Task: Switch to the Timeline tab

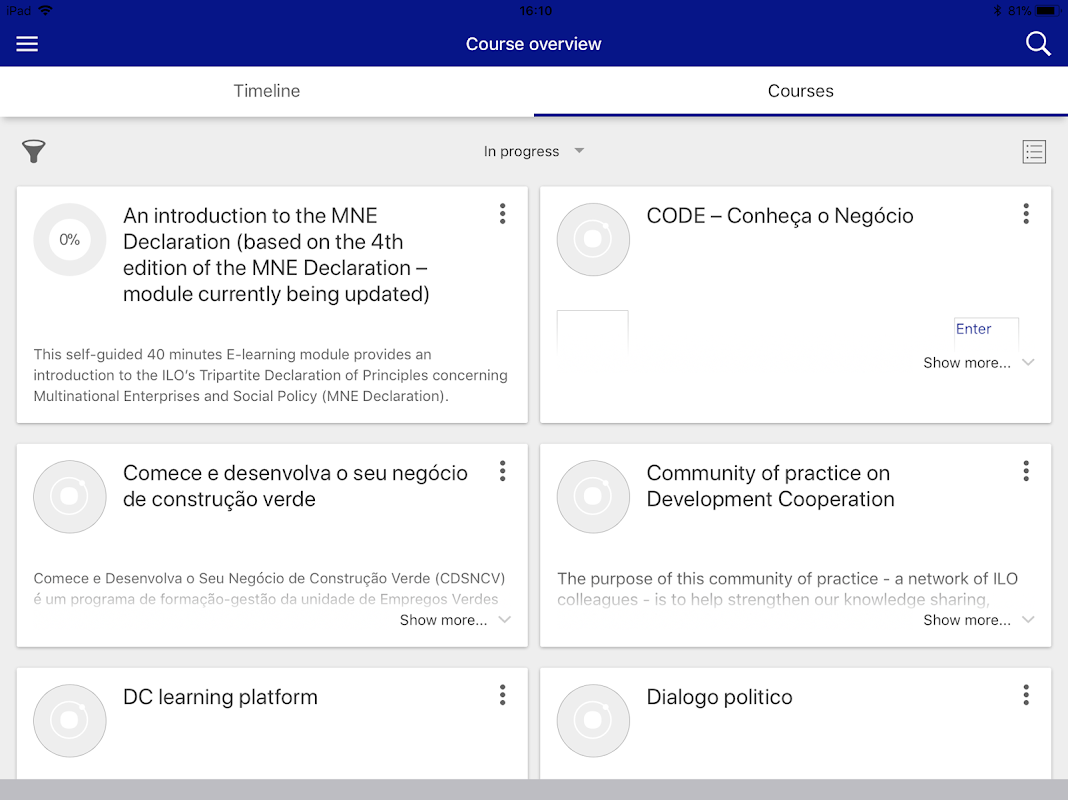Action: point(267,91)
